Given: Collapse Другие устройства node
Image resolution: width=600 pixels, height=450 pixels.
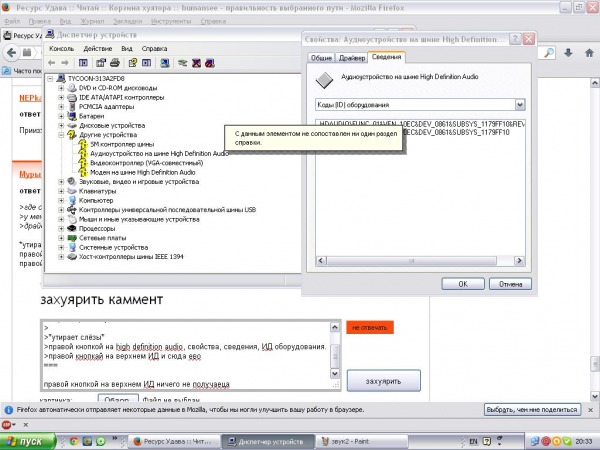Looking at the screenshot, I should pyautogui.click(x=61, y=135).
